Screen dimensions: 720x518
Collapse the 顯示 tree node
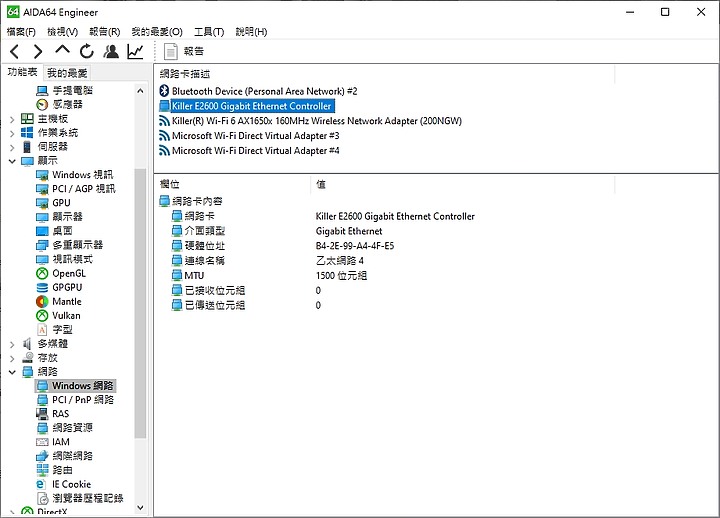[12, 161]
